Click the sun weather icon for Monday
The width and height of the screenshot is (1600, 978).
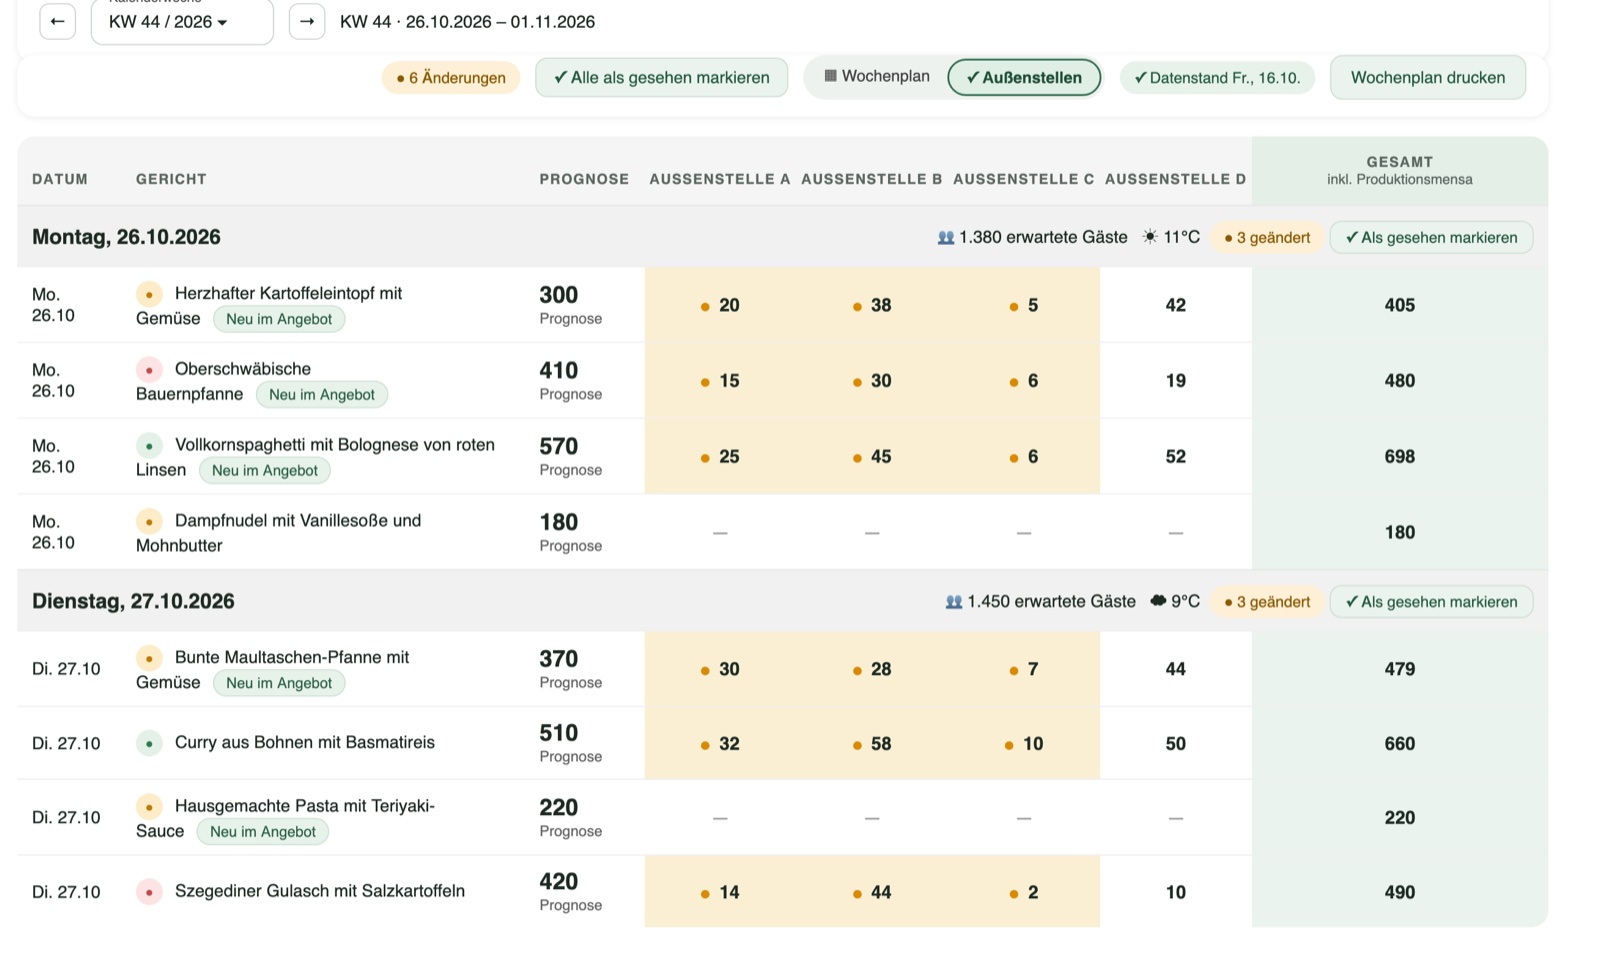click(1150, 237)
